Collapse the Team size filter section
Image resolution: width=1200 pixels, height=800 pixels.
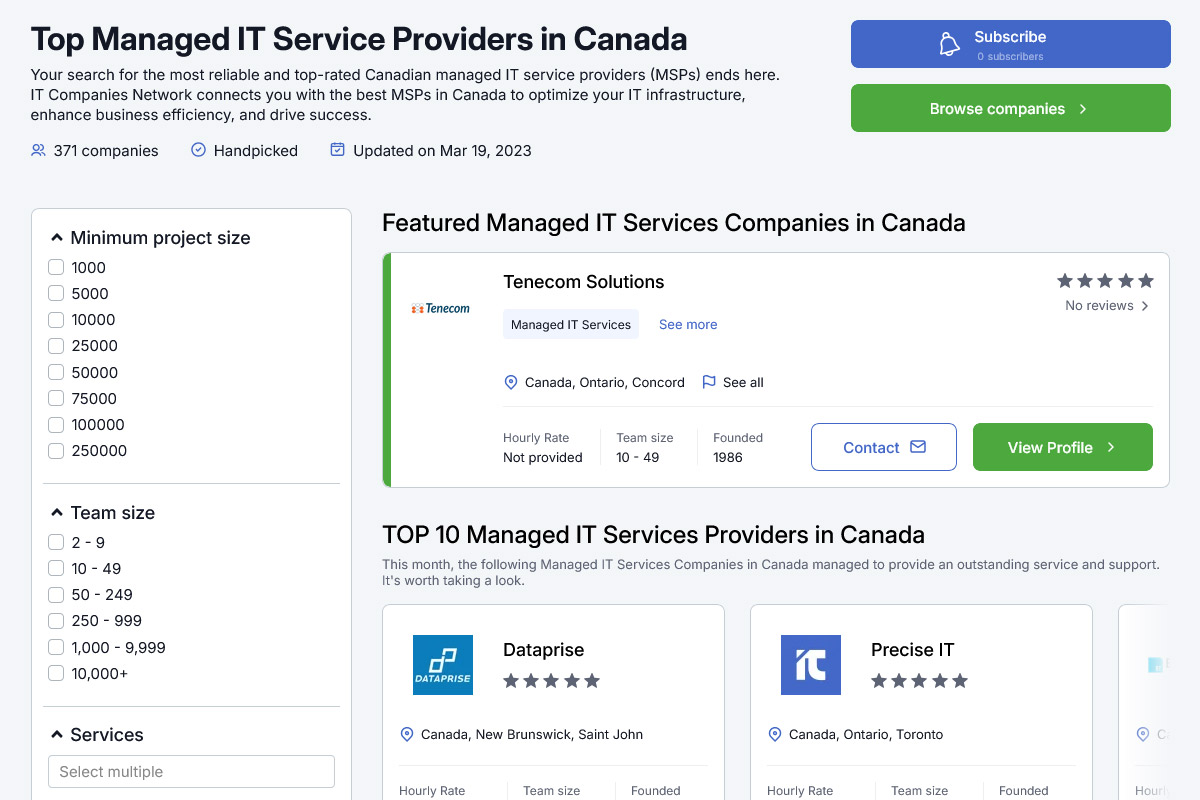[x=57, y=513]
